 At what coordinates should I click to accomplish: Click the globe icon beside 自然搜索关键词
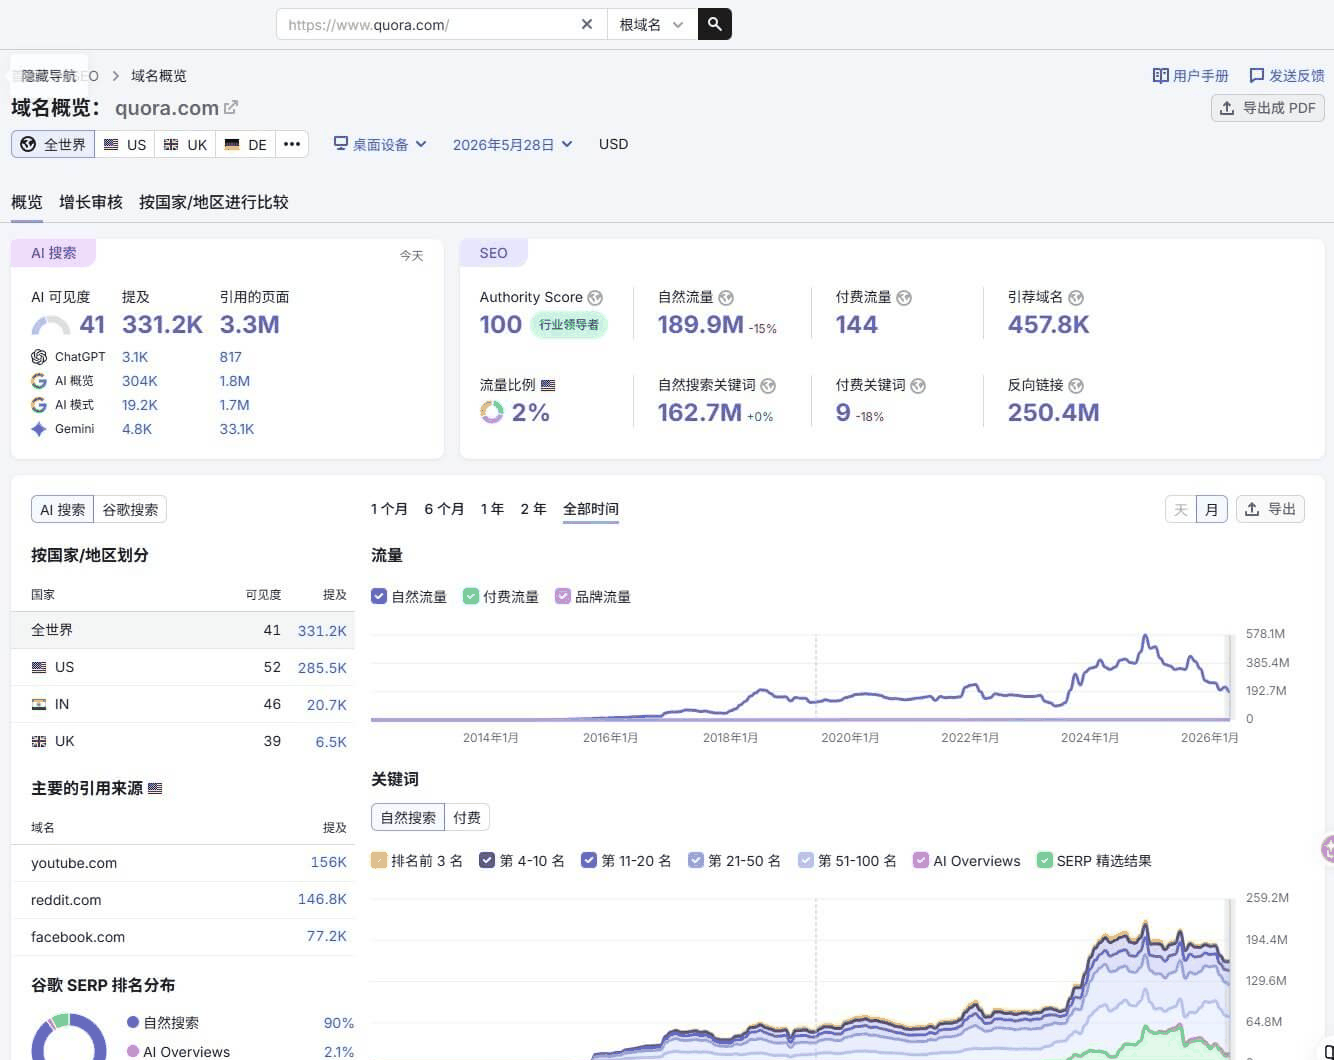coord(768,385)
